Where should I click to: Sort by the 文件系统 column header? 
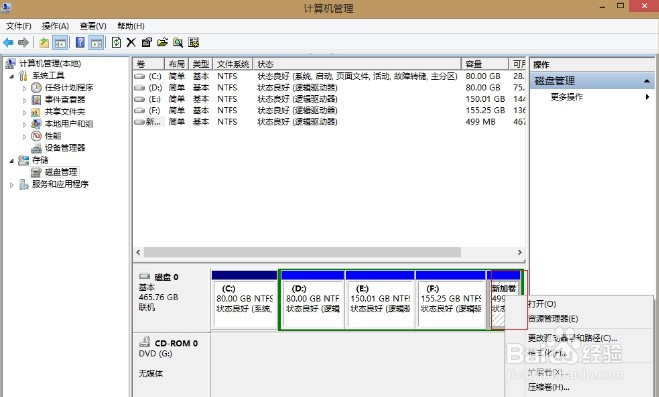coord(233,64)
